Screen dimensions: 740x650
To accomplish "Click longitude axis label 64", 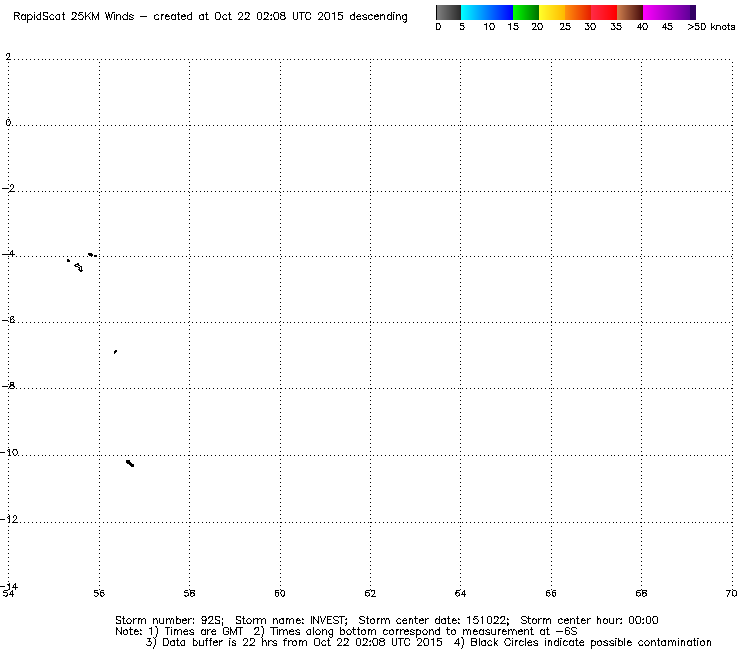I will (460, 593).
